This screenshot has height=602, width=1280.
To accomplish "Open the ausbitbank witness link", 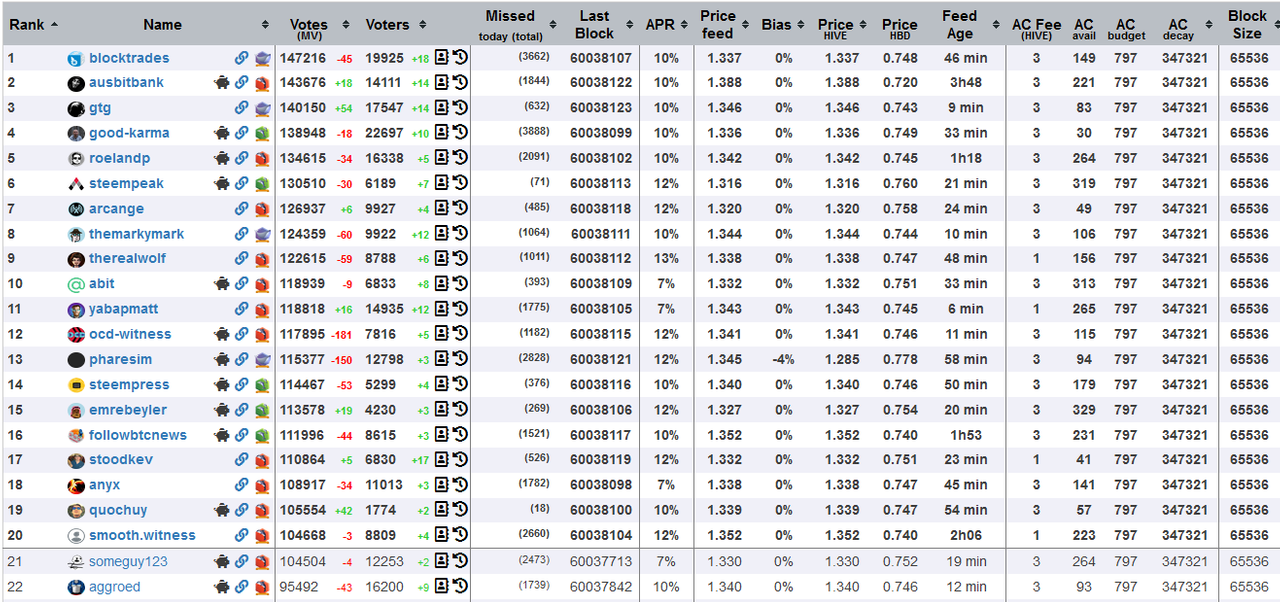I will coord(126,82).
